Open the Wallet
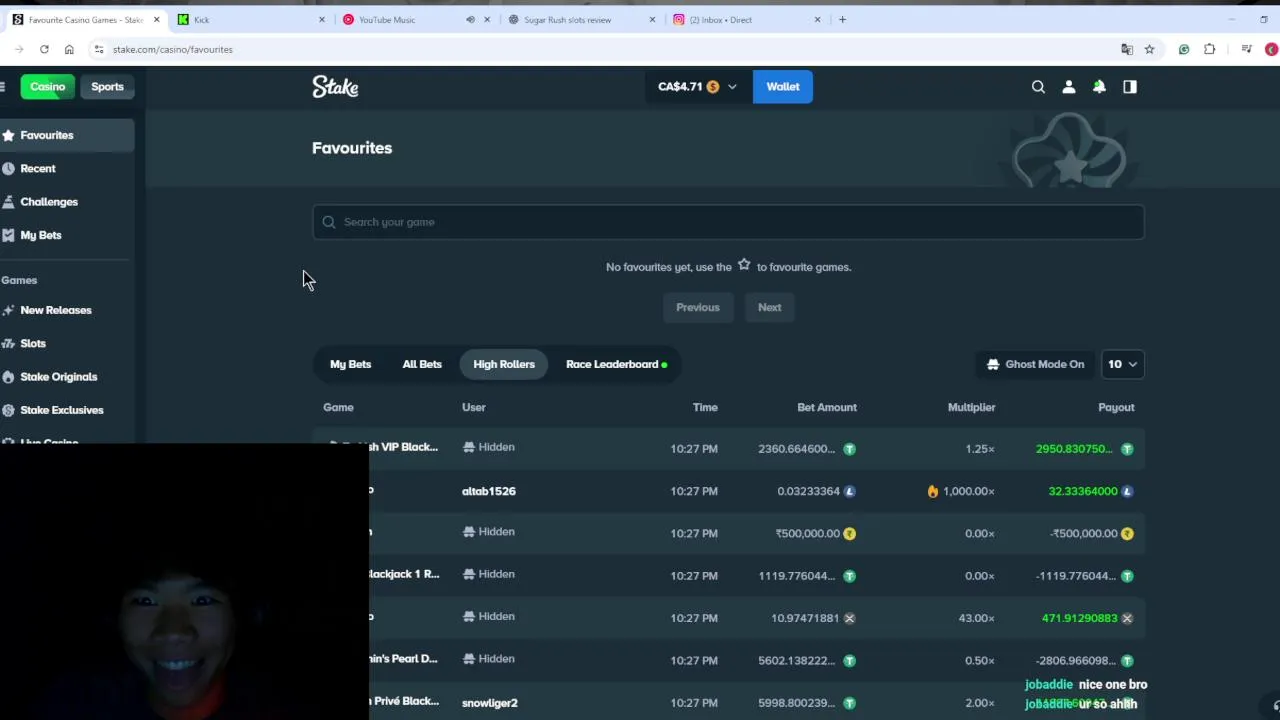This screenshot has height=720, width=1280. 783,87
